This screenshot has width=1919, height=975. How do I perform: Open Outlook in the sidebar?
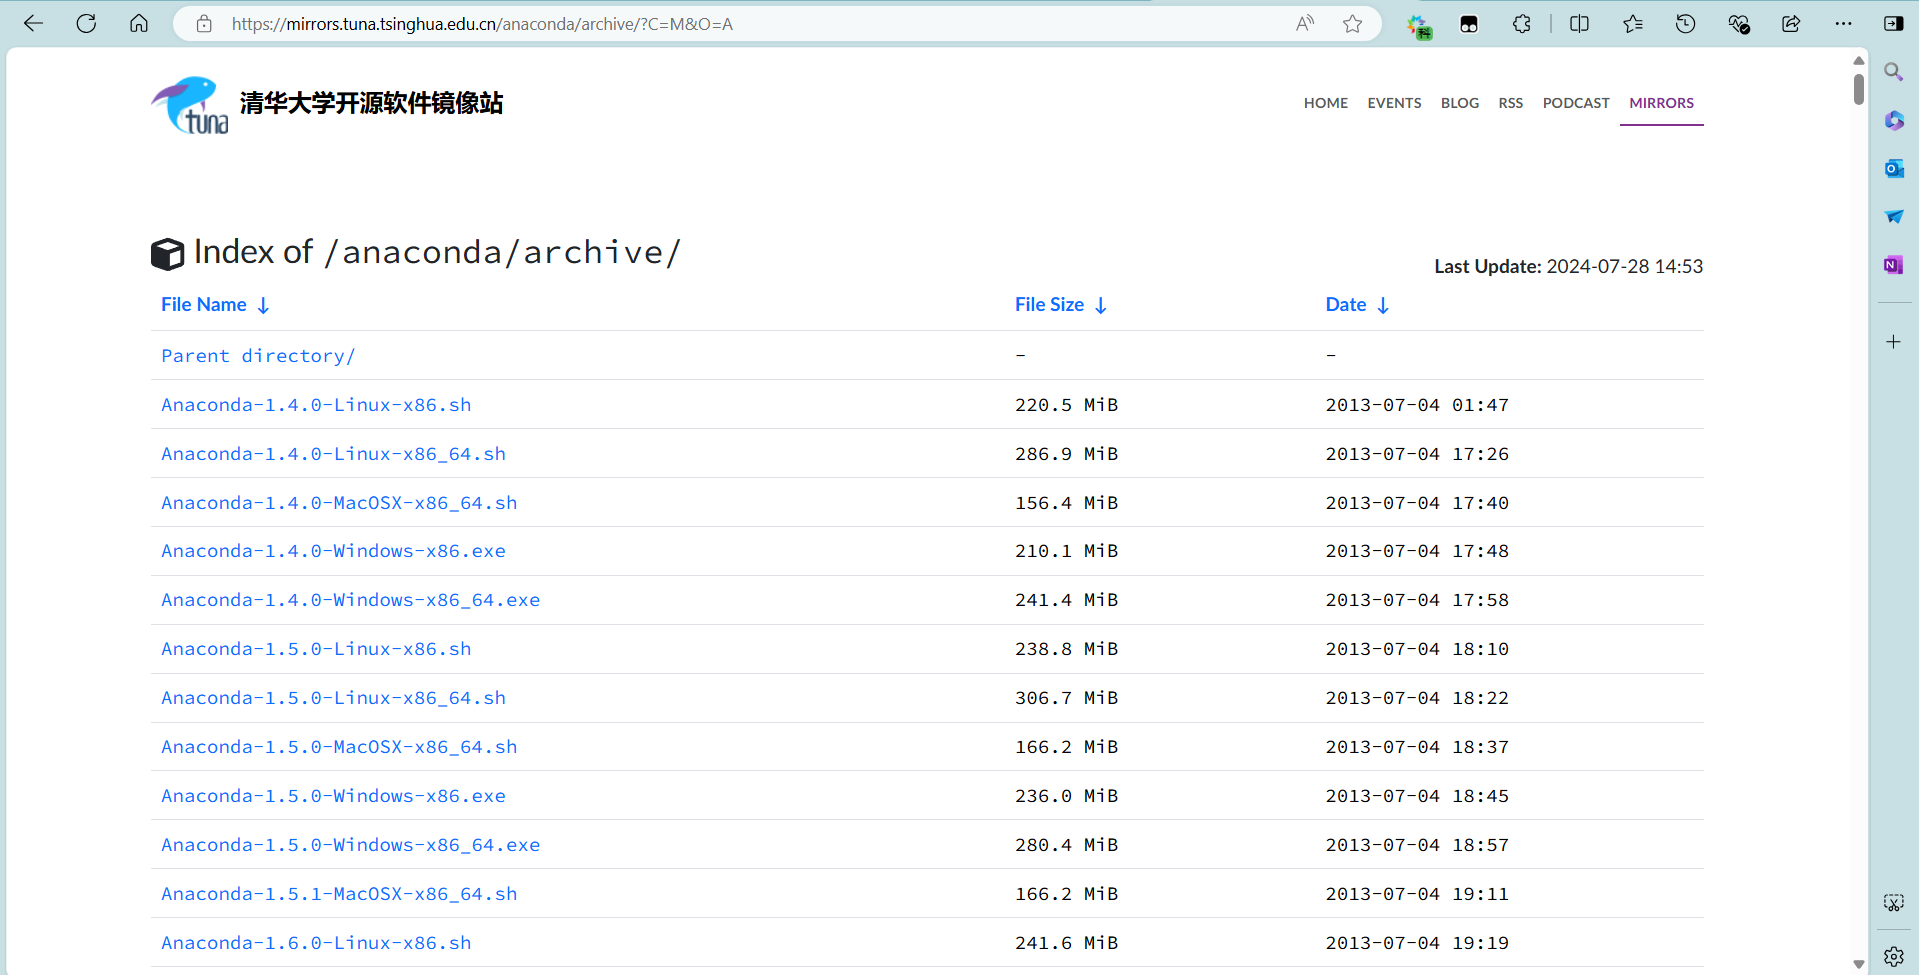tap(1893, 169)
